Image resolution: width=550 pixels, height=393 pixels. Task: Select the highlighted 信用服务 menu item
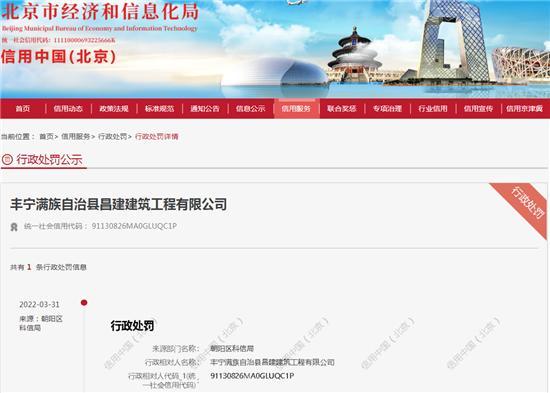pos(296,109)
